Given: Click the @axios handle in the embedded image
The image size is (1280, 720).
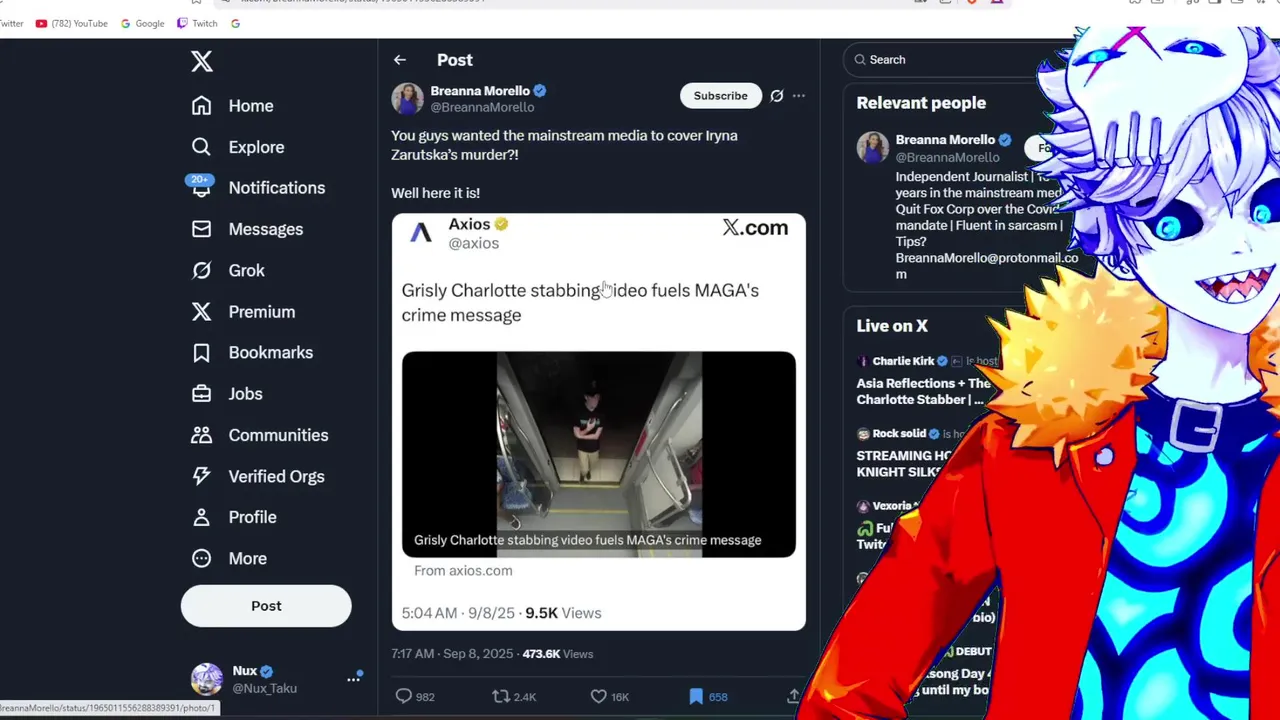Looking at the screenshot, I should pos(473,243).
